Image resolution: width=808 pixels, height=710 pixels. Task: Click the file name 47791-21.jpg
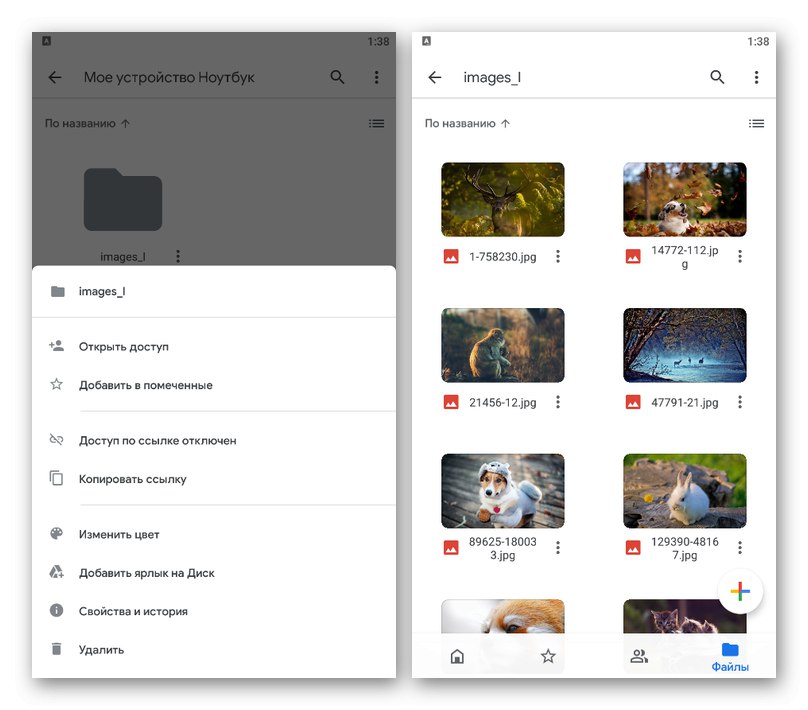684,402
